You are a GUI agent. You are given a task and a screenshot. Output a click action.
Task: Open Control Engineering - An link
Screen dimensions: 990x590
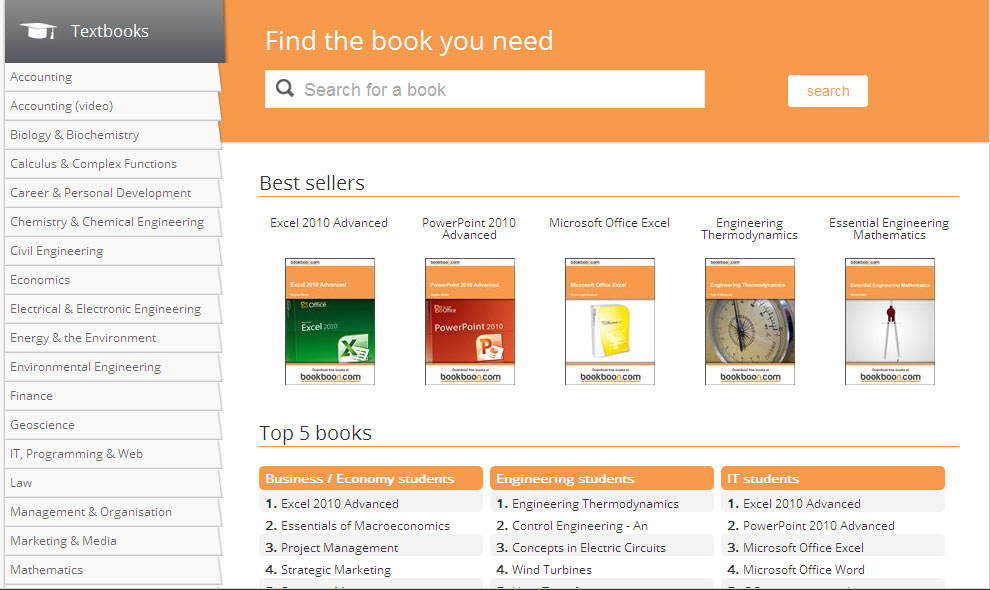coord(580,526)
